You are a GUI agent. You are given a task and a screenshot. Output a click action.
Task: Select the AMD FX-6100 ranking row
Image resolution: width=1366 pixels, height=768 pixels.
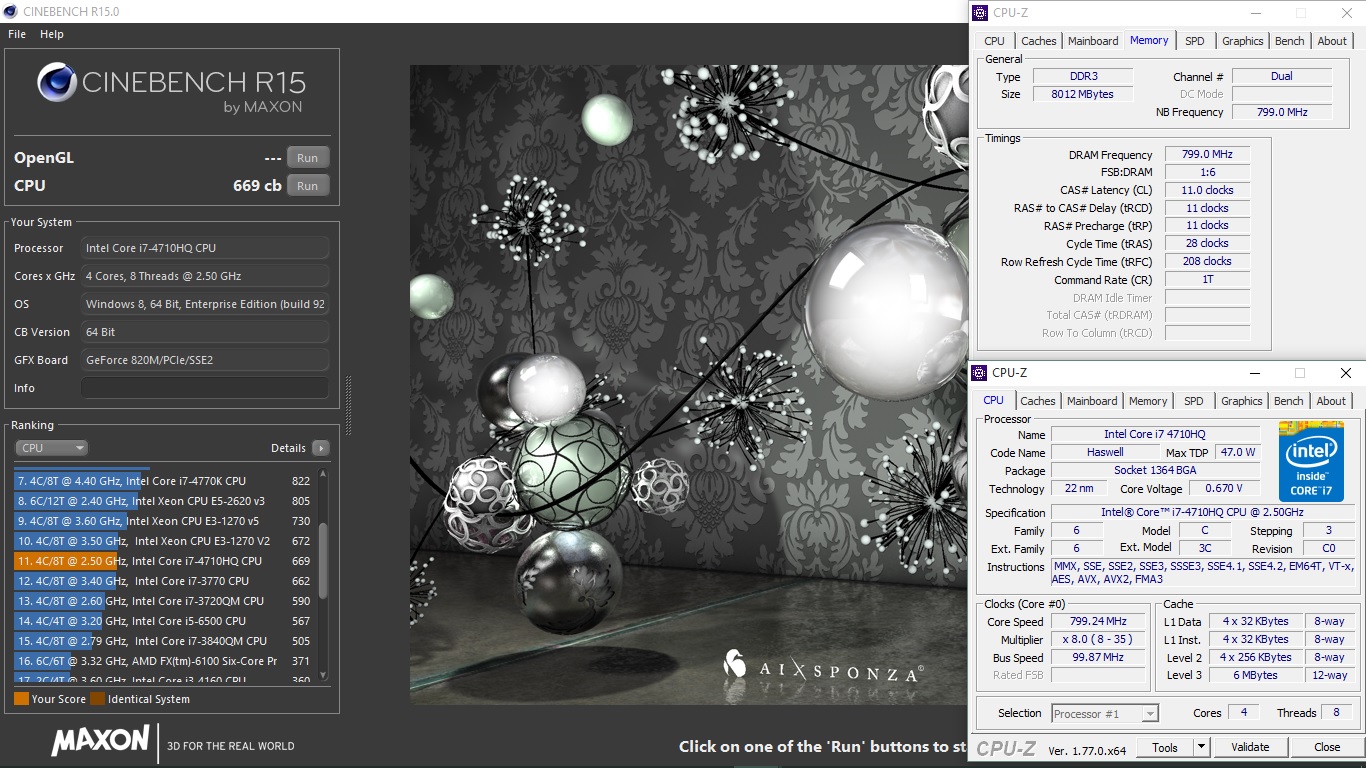pos(164,661)
